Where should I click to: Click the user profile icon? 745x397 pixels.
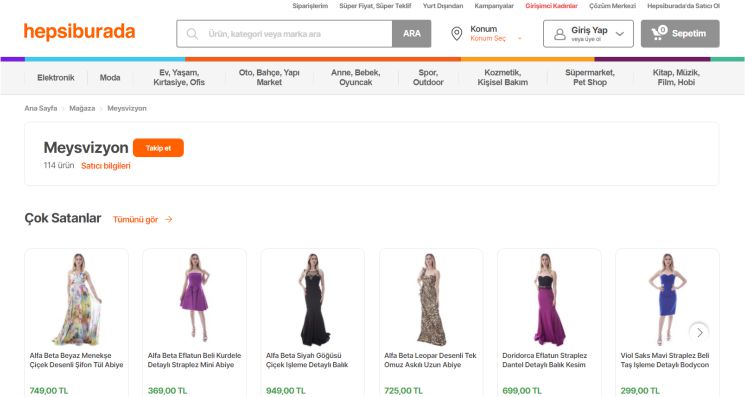coord(560,34)
